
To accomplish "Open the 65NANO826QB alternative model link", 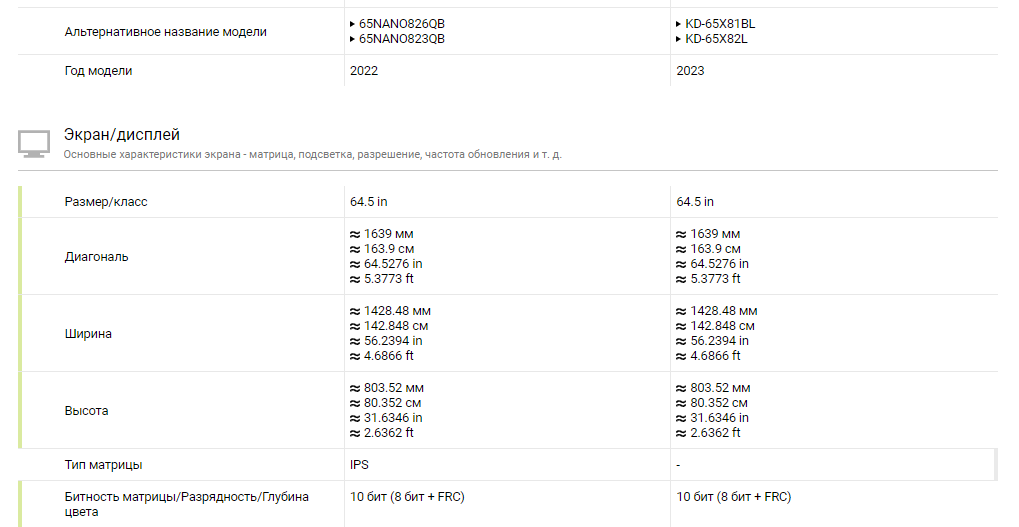I will [401, 24].
